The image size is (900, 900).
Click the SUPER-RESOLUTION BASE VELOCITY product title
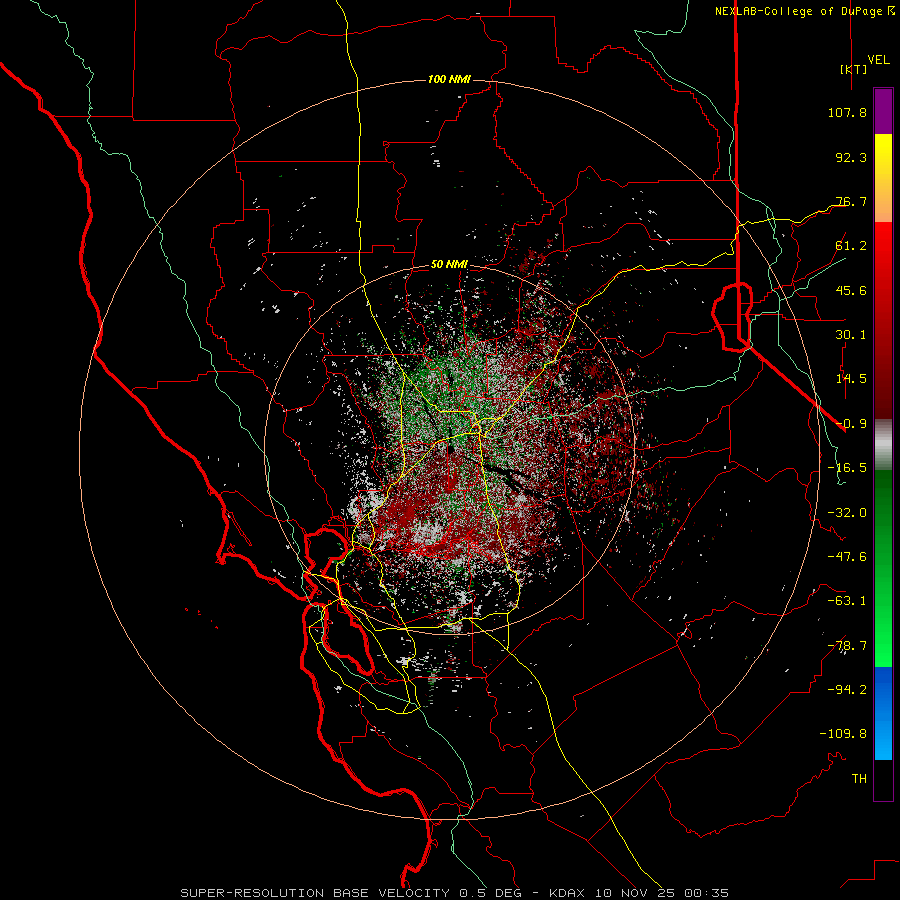tap(317, 893)
